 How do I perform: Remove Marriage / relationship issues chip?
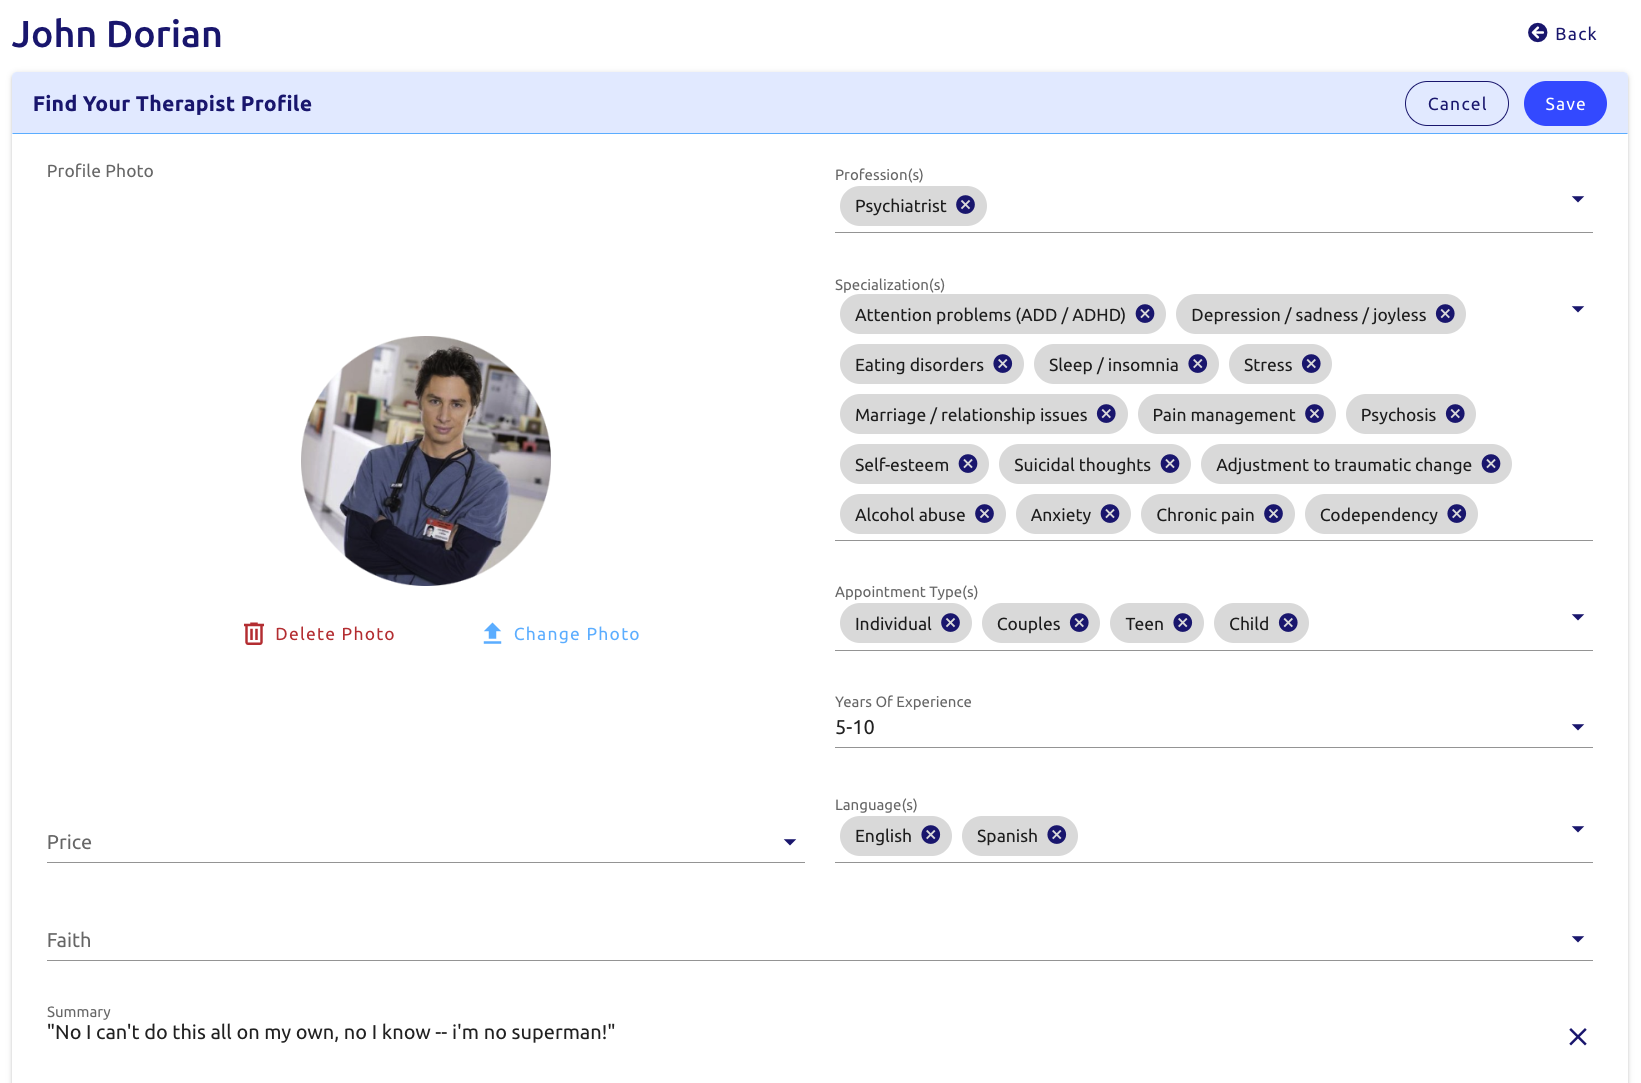pyautogui.click(x=1106, y=414)
